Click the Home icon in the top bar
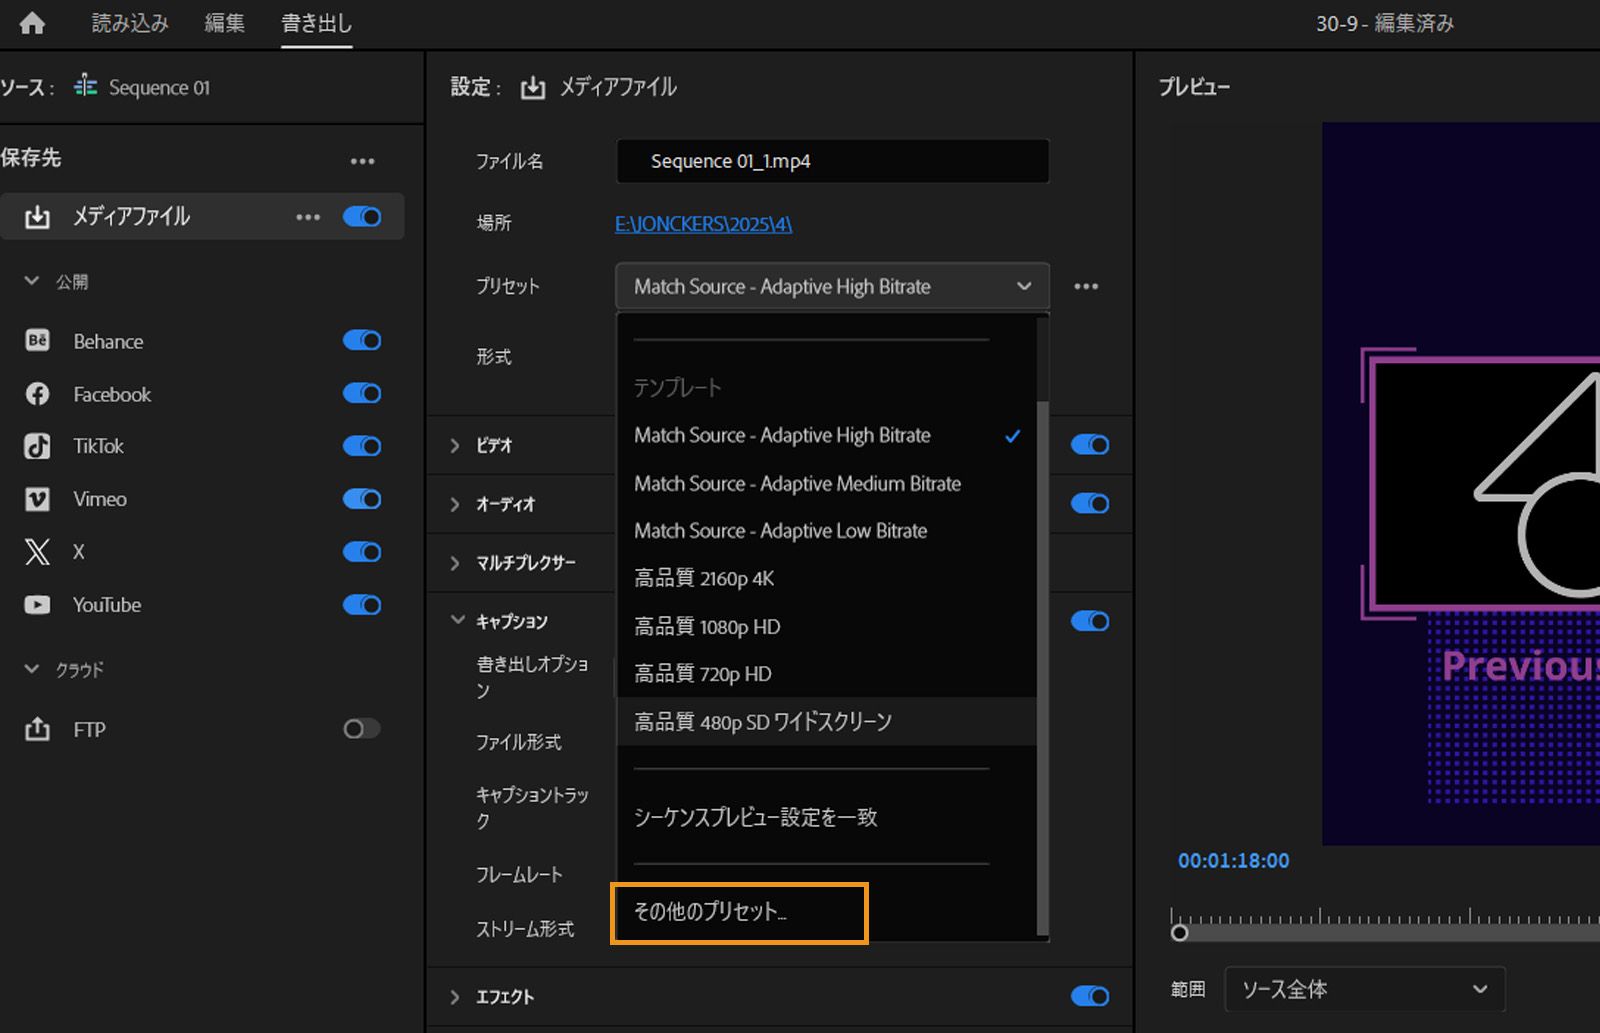Viewport: 1600px width, 1033px height. [31, 22]
